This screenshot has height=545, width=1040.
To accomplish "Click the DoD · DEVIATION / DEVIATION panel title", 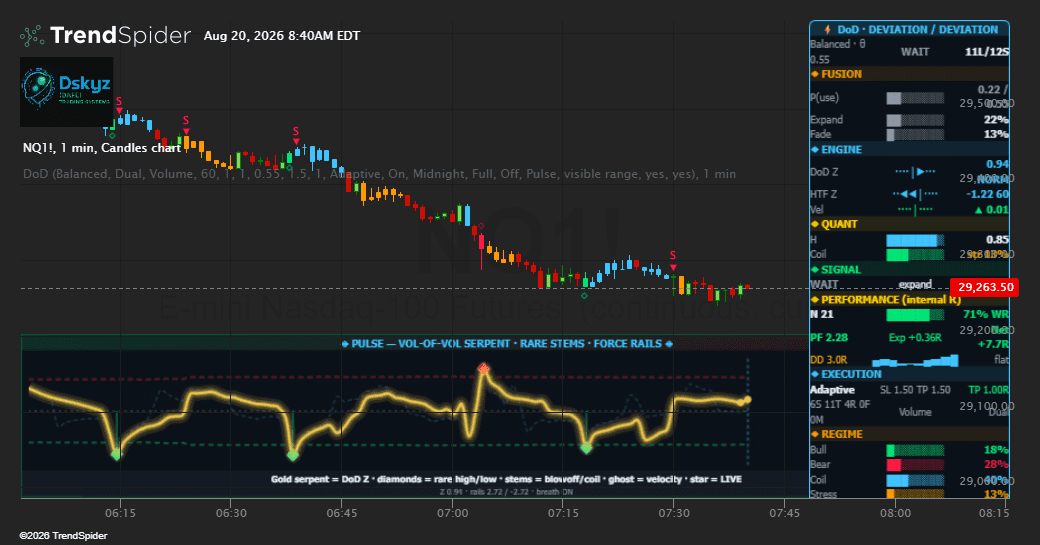I will (917, 30).
